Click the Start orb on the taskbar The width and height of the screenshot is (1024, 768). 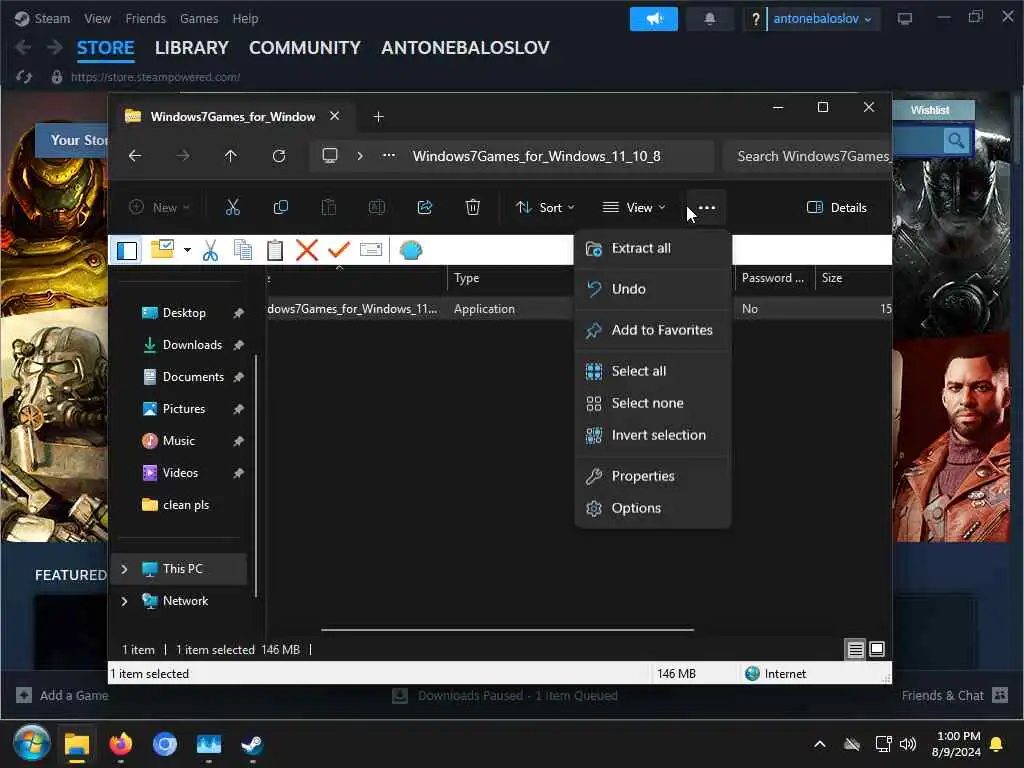(31, 744)
